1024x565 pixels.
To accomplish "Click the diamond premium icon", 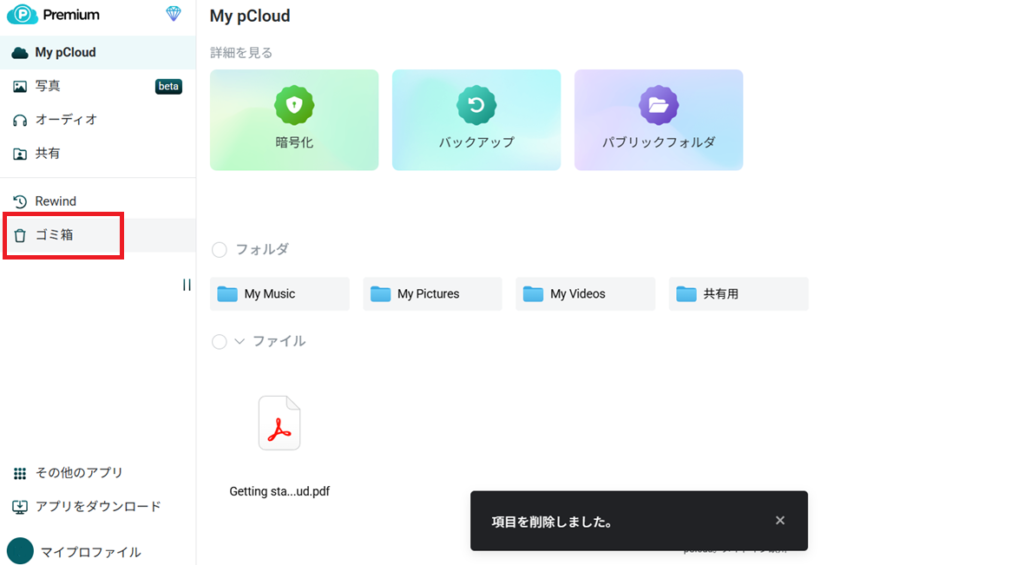I will click(173, 14).
